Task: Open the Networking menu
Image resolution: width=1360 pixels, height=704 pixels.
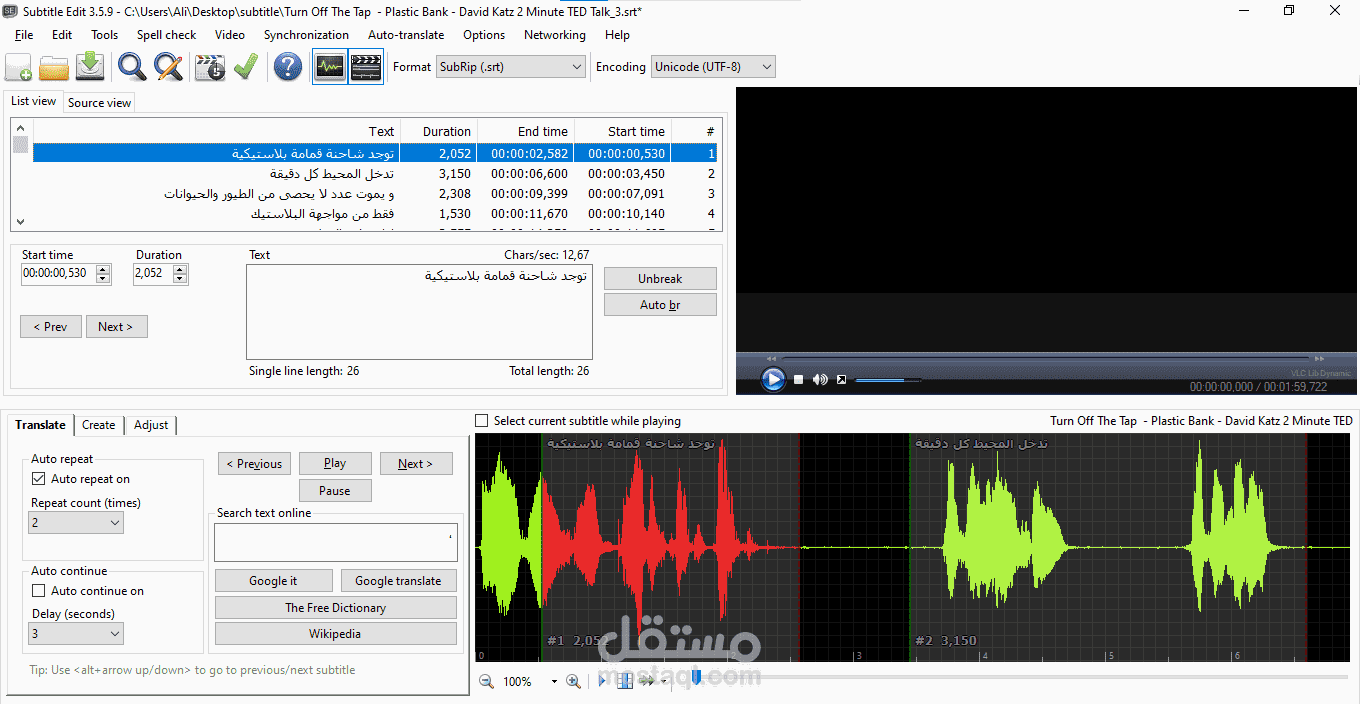Action: point(555,35)
